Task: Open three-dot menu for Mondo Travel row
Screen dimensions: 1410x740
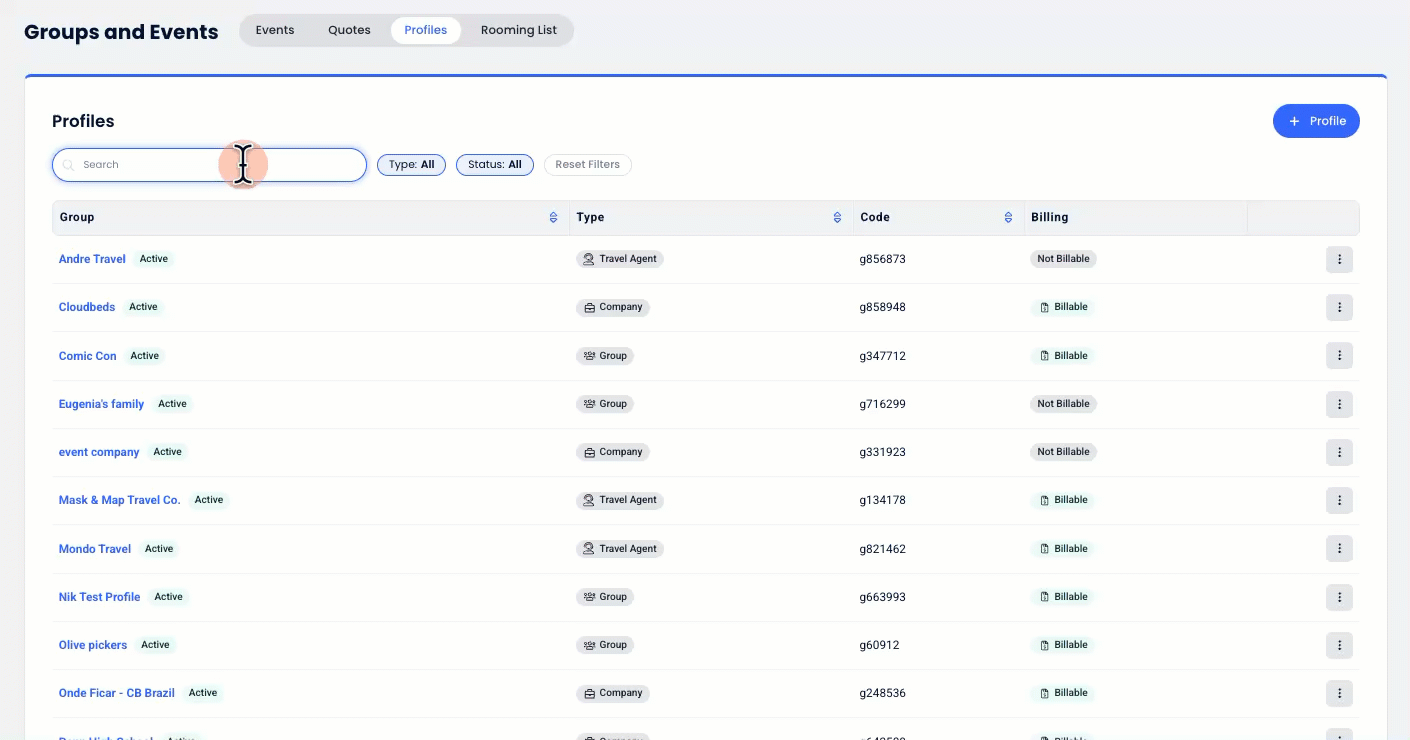Action: (1339, 549)
